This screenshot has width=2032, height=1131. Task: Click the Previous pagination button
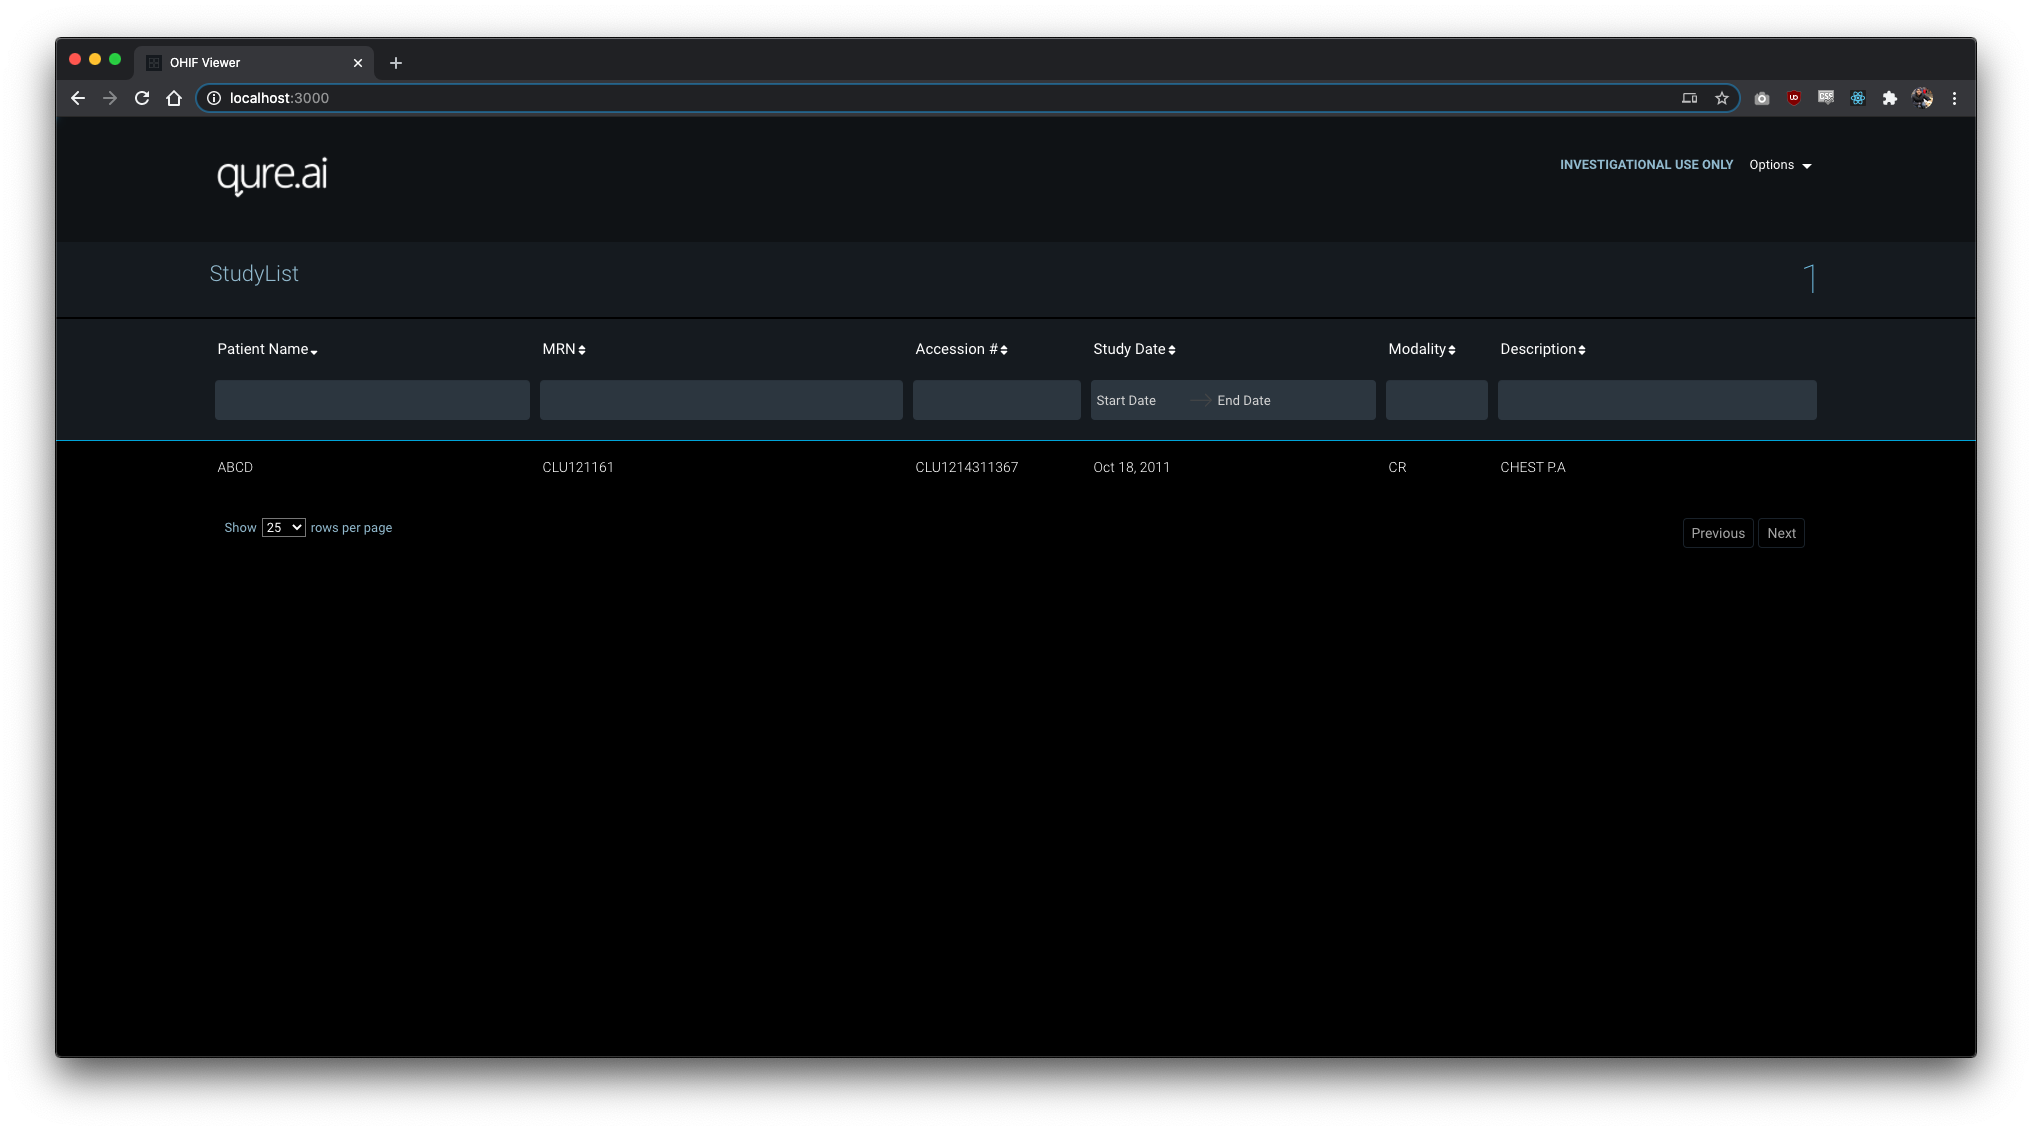coord(1717,532)
